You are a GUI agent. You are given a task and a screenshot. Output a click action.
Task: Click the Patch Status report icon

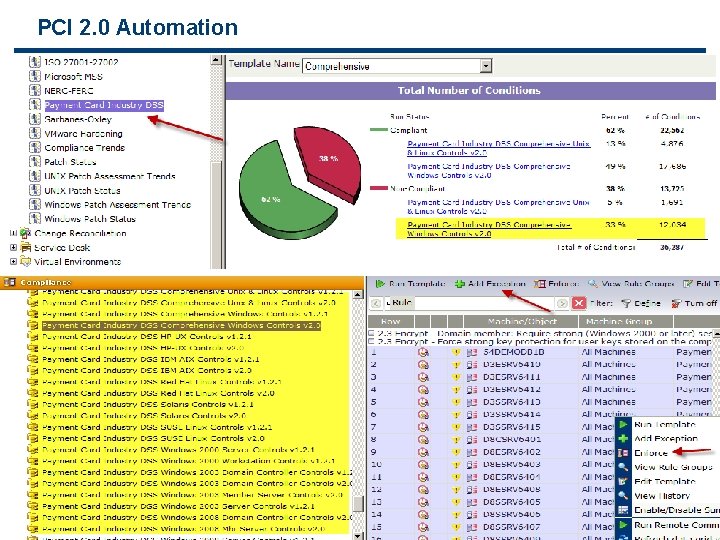35,161
